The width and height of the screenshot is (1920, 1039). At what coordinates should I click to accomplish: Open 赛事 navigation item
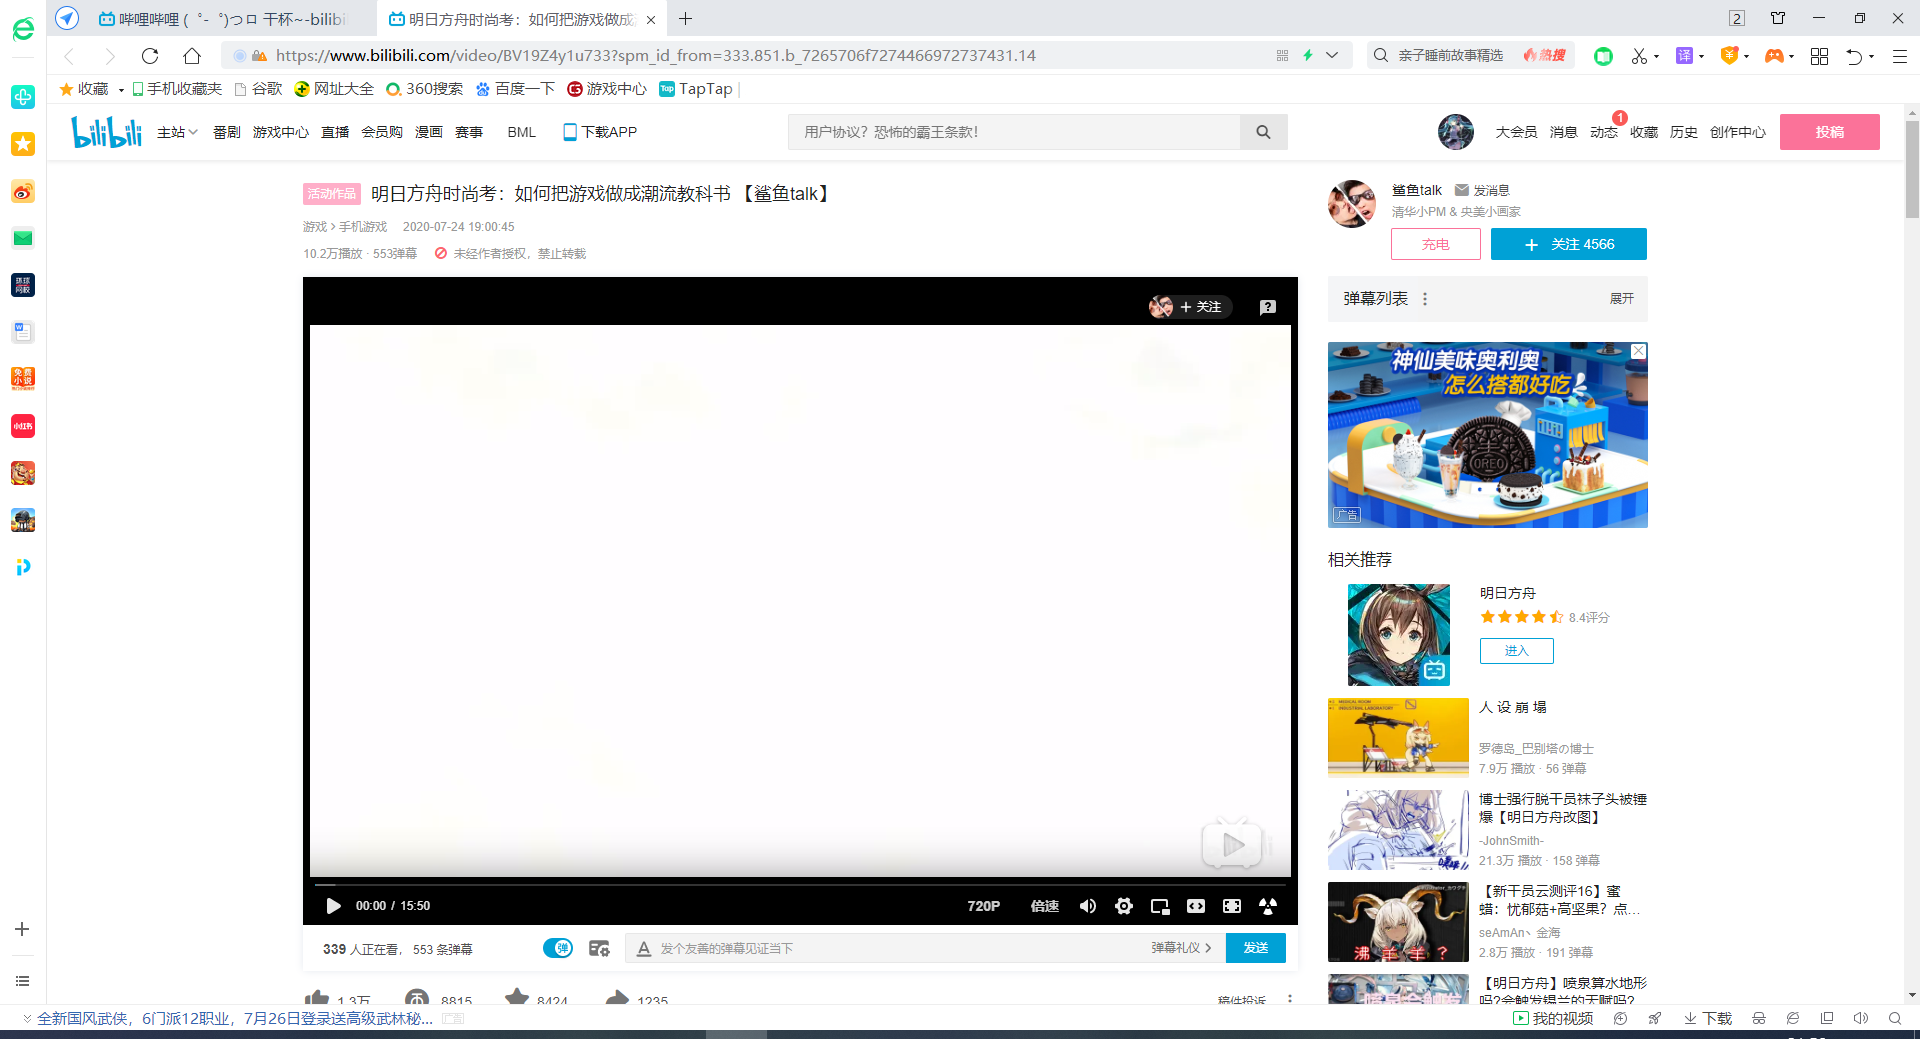[x=469, y=132]
